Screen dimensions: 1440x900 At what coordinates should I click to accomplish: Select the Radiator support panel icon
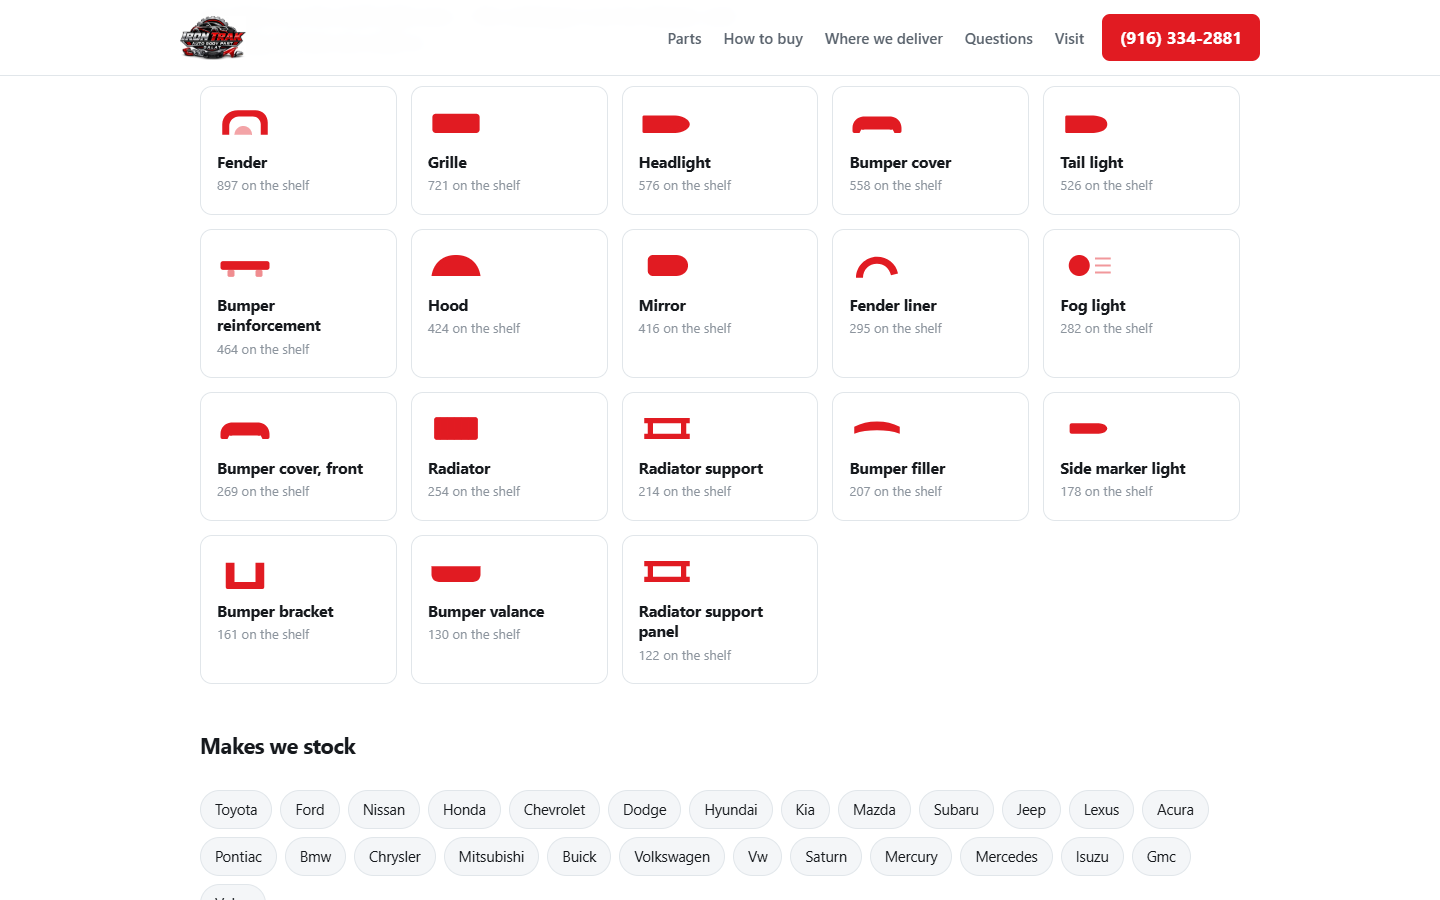click(x=667, y=571)
